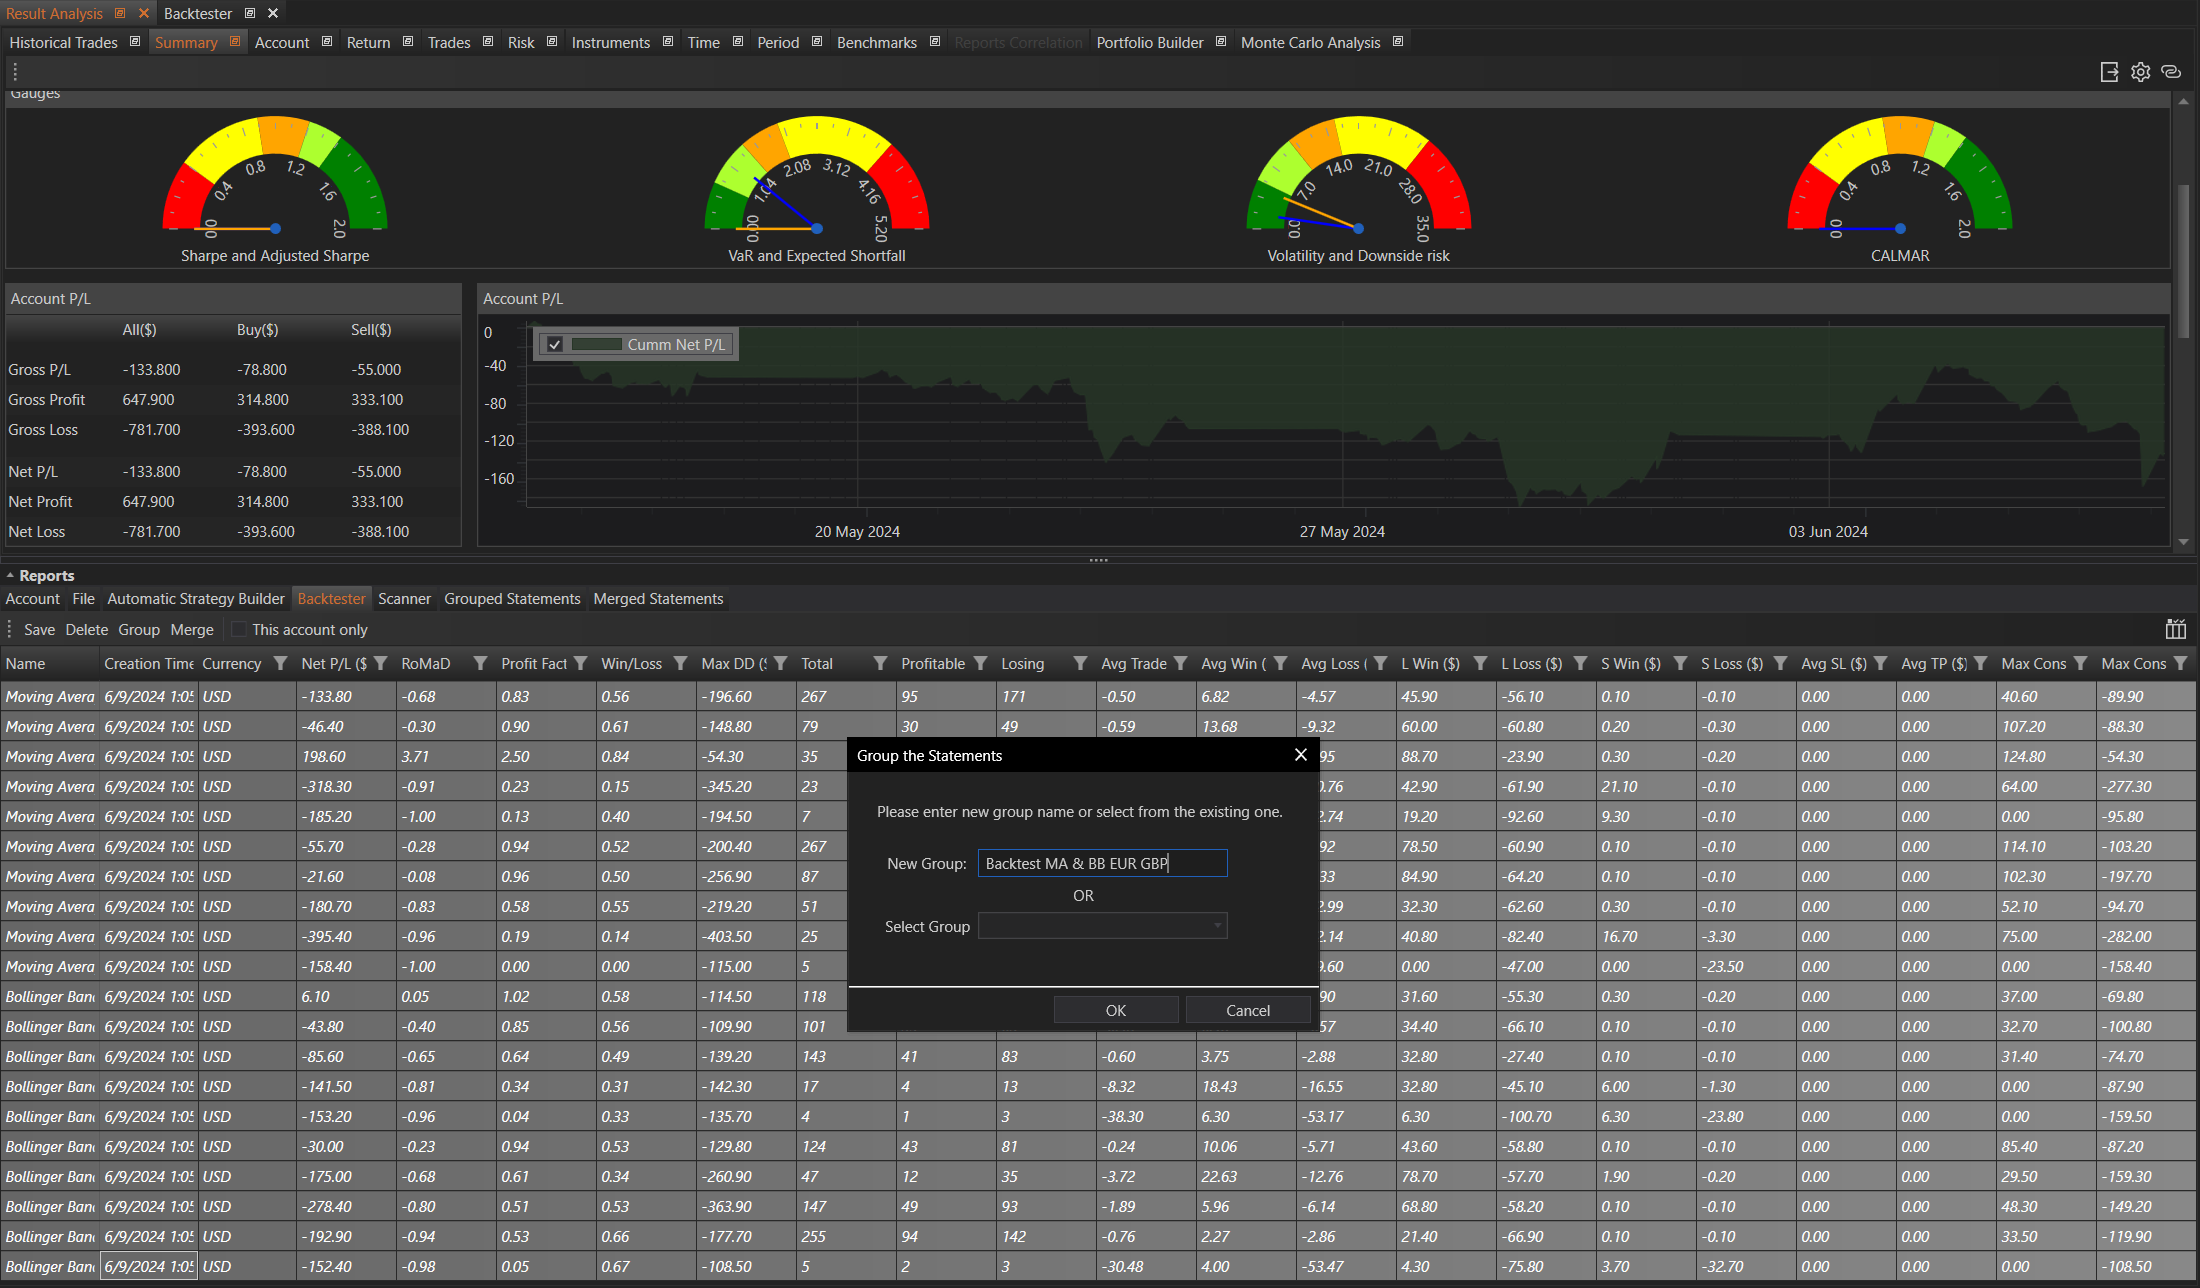2200x1288 pixels.
Task: Switch to the Grouped Statements tab
Action: click(512, 599)
